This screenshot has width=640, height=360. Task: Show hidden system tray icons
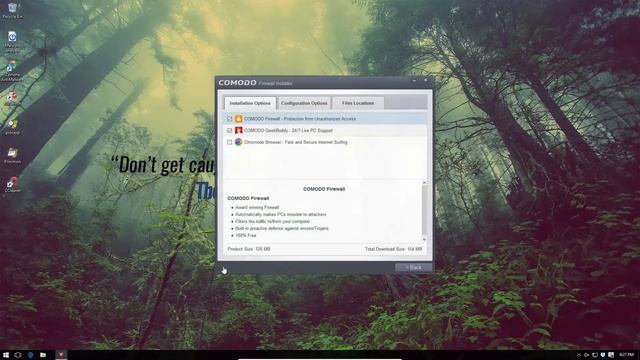pos(578,355)
